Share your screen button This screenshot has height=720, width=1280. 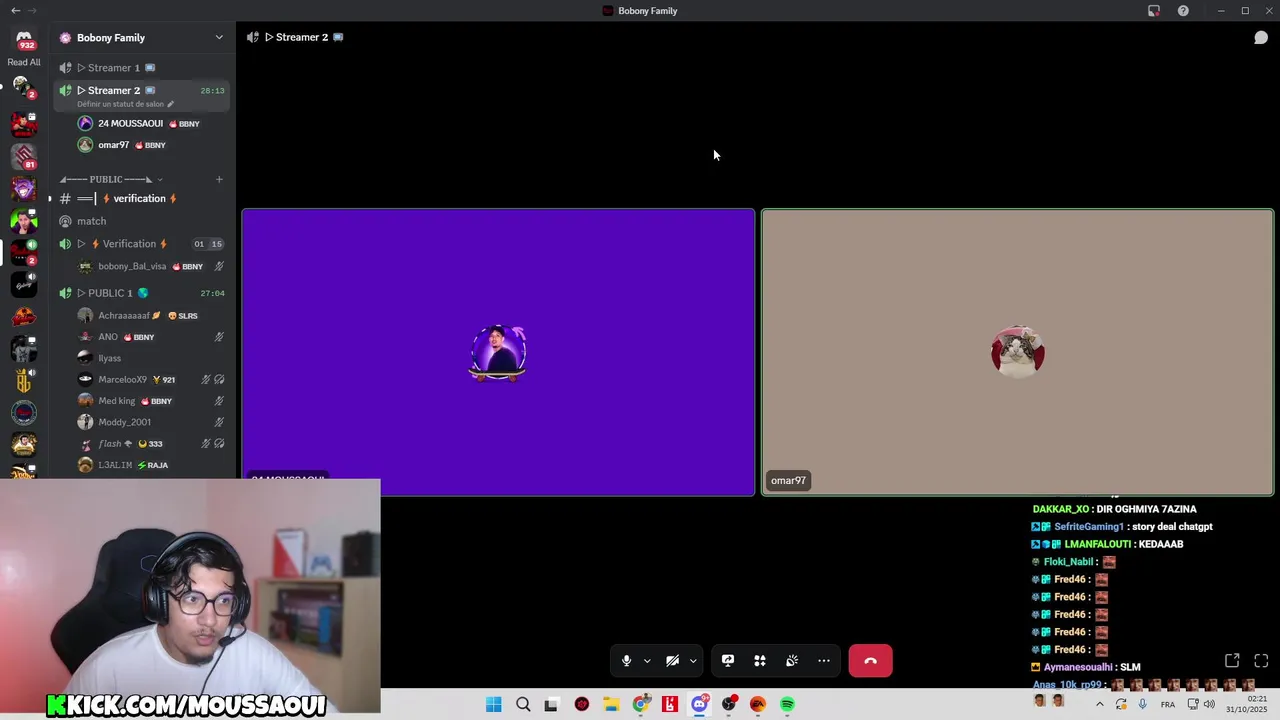728,661
